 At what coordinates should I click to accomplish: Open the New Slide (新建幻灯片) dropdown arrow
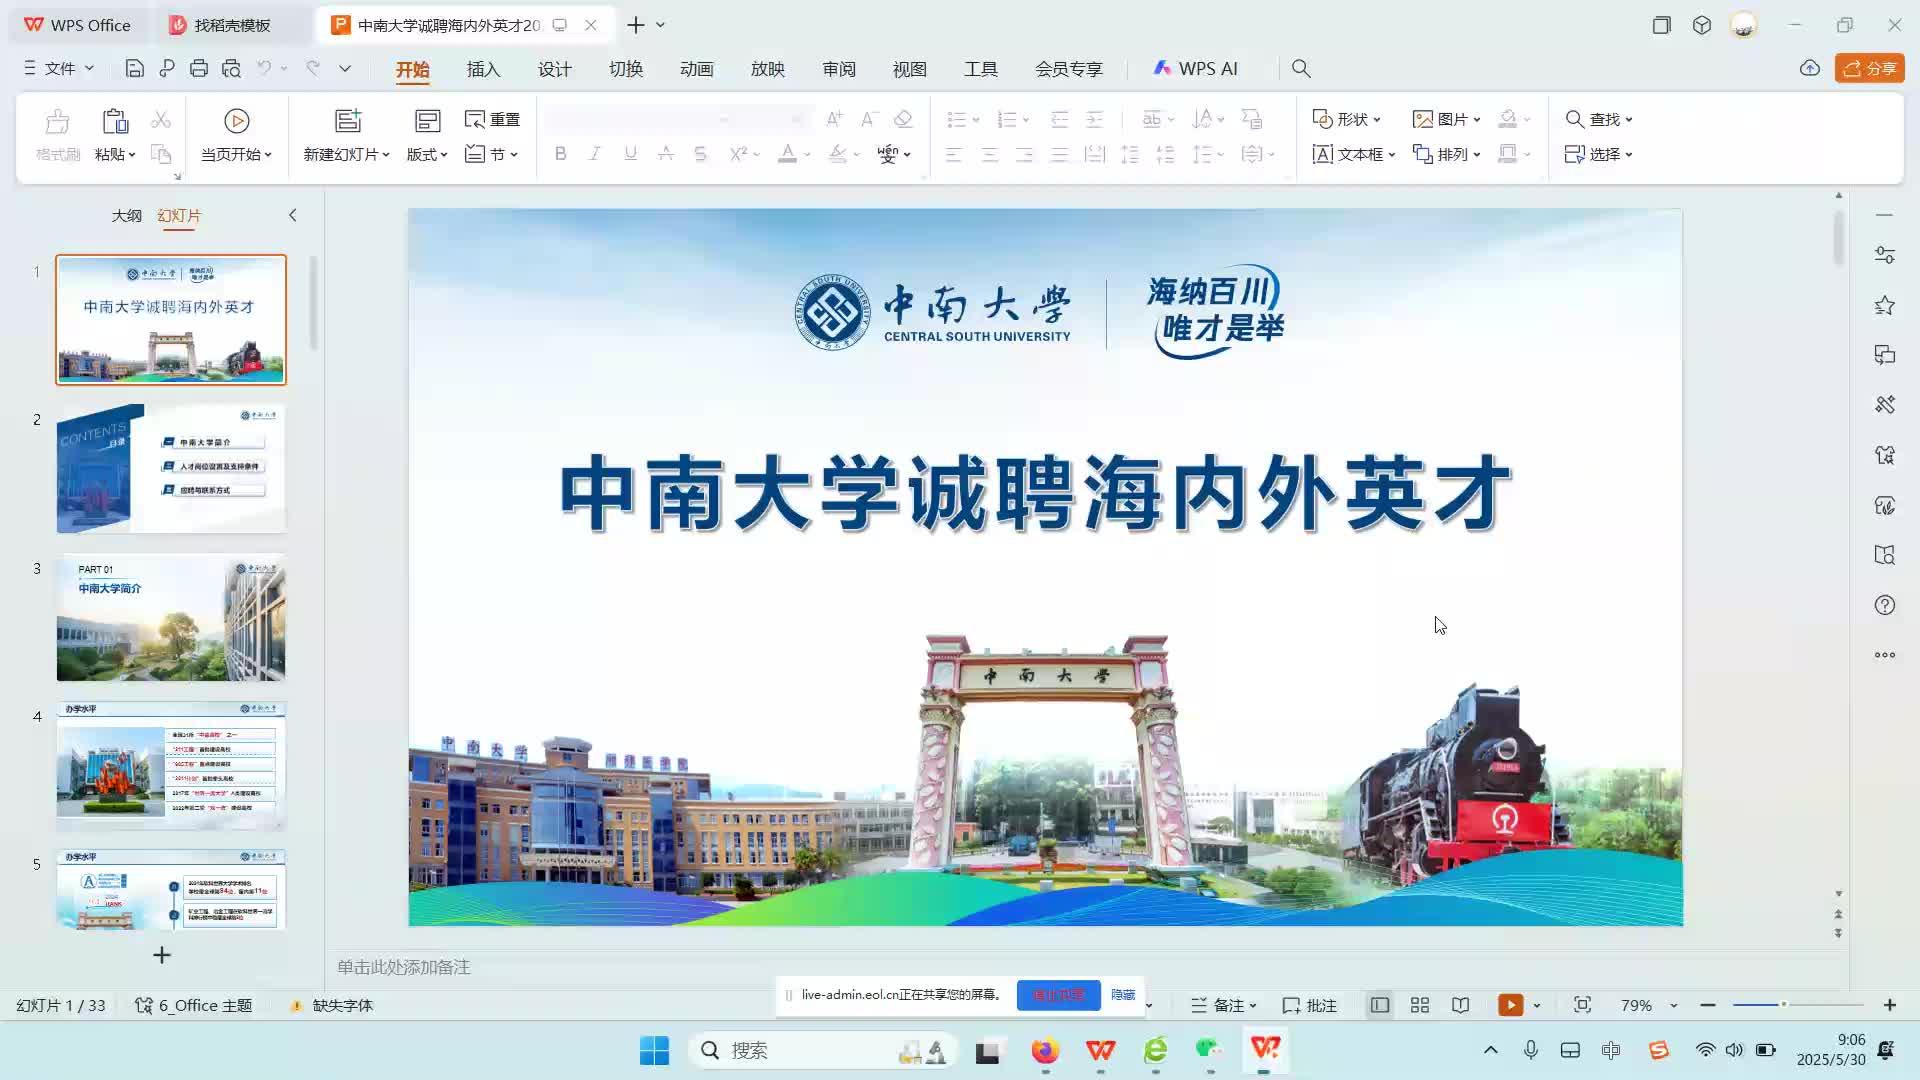coord(384,155)
